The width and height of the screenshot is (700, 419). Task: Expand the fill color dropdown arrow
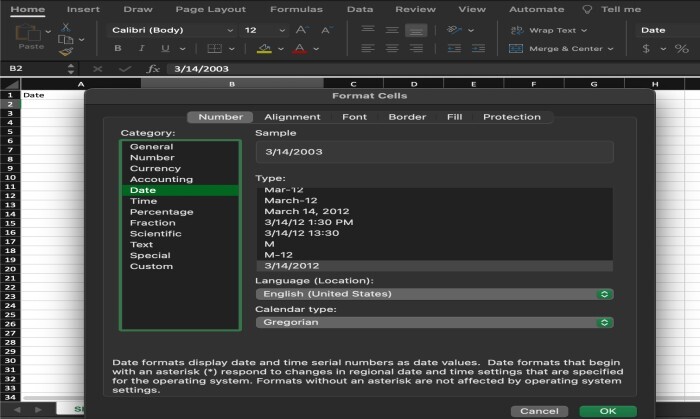pyautogui.click(x=281, y=49)
